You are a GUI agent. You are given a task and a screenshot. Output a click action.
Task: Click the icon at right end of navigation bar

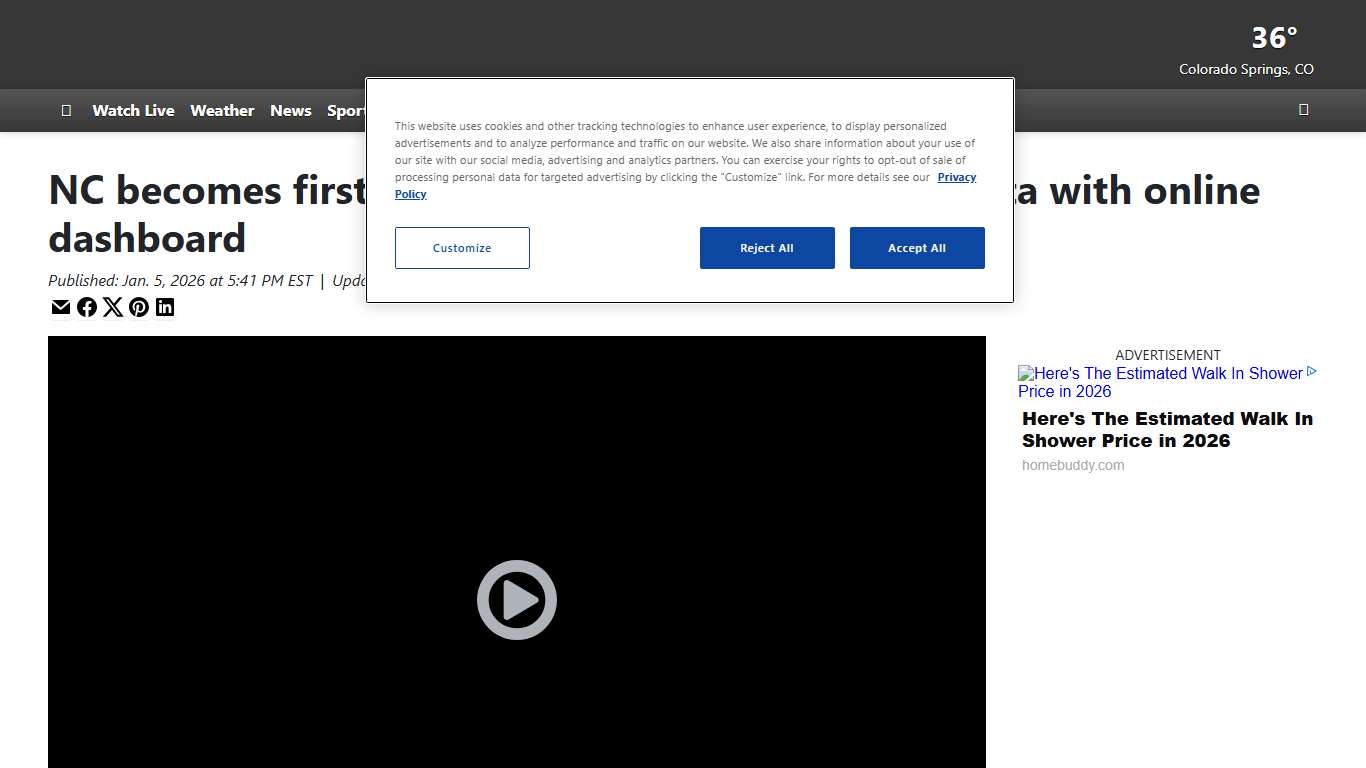(x=1303, y=110)
